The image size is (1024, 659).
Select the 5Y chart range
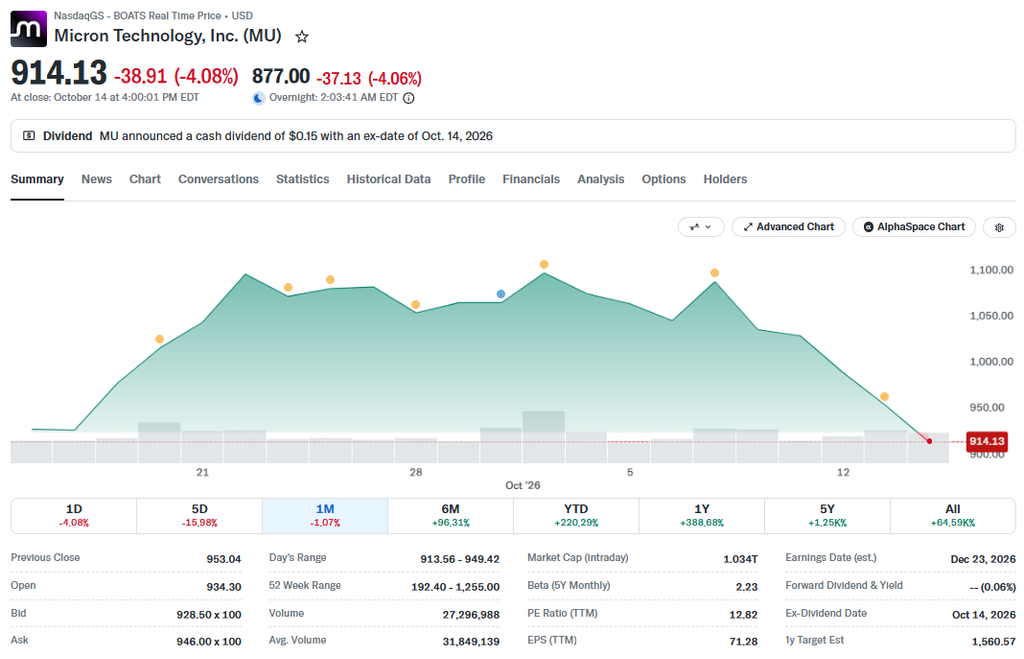tap(827, 515)
